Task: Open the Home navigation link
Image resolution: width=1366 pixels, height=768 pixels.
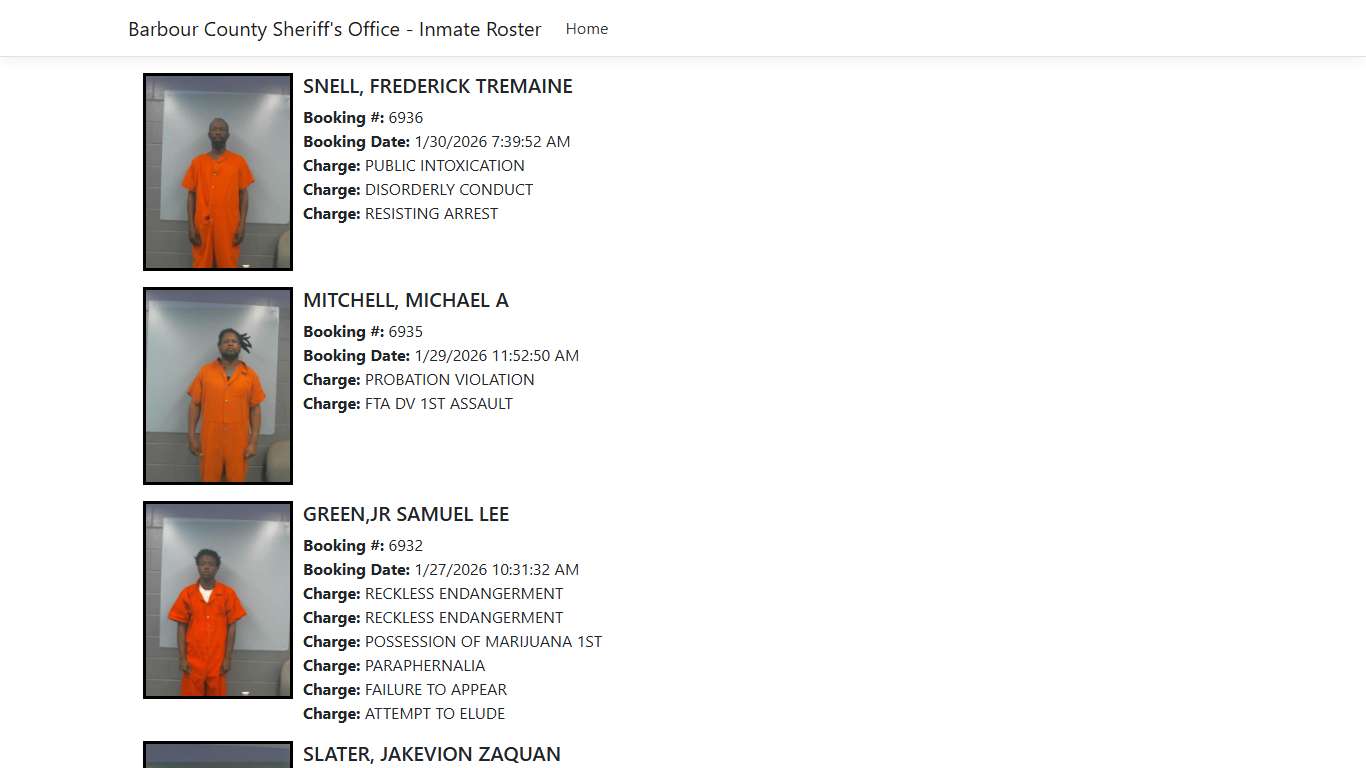Action: [586, 29]
